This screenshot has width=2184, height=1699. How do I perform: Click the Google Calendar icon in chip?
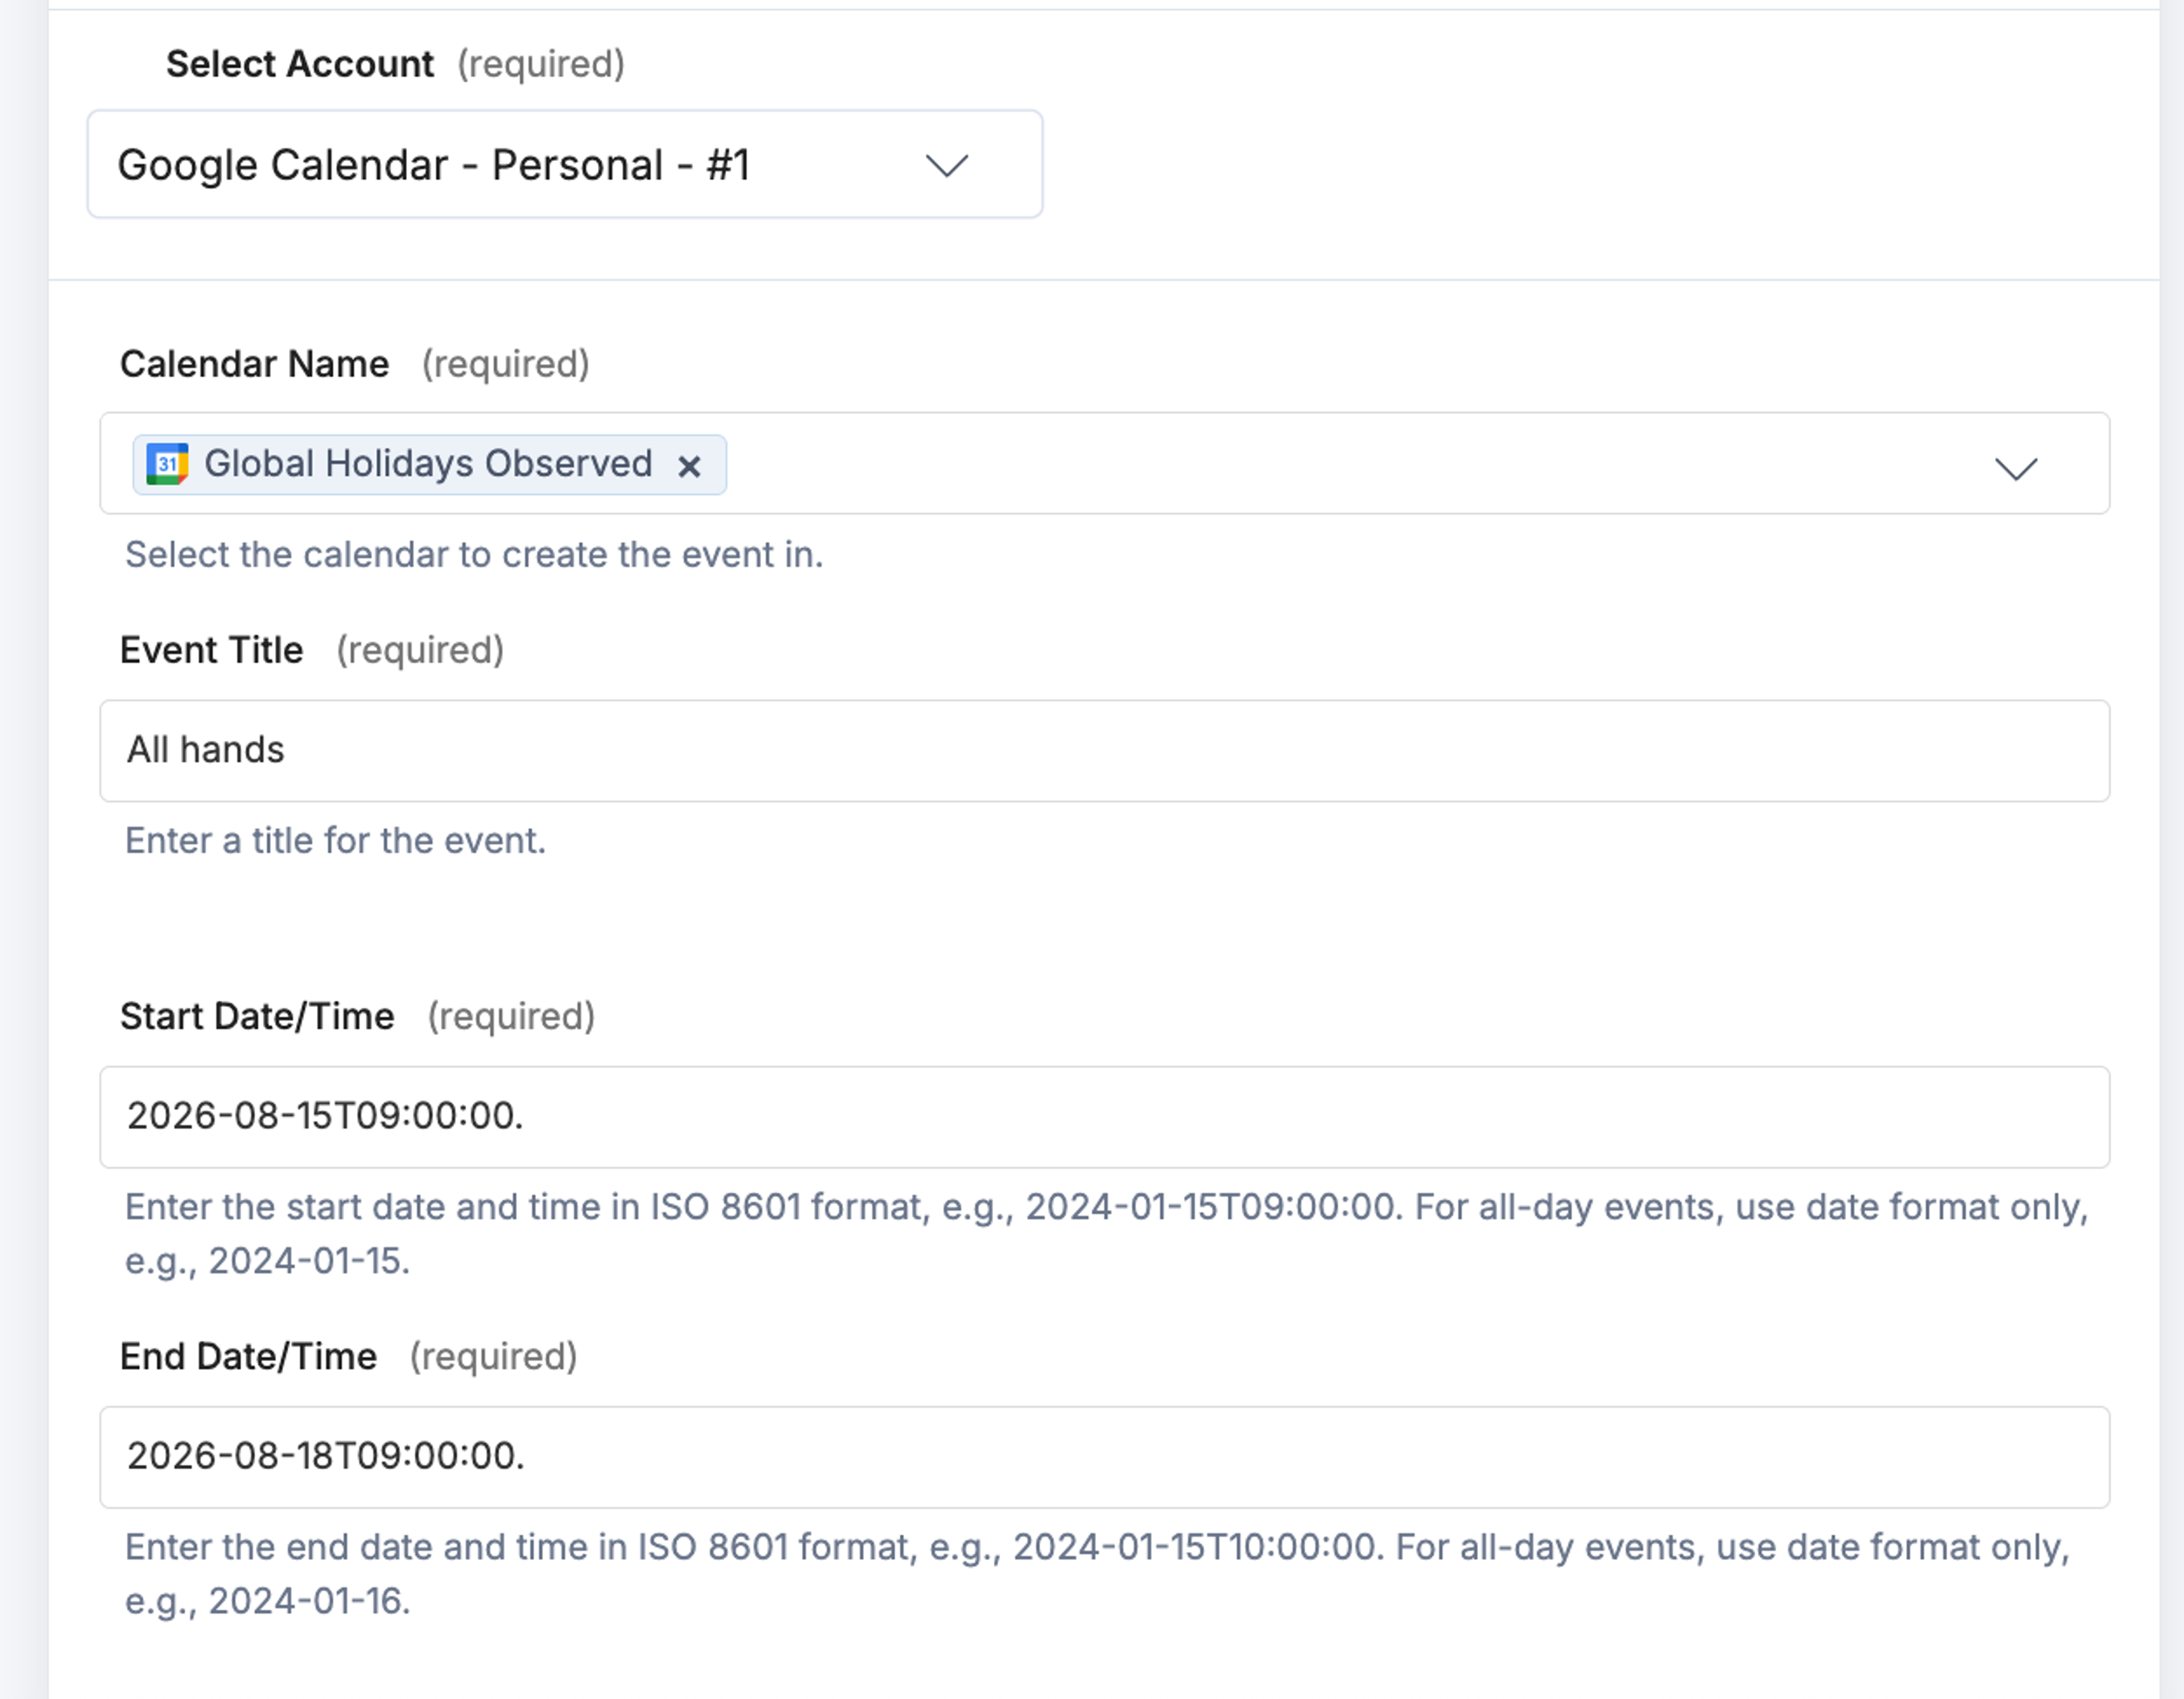[167, 464]
